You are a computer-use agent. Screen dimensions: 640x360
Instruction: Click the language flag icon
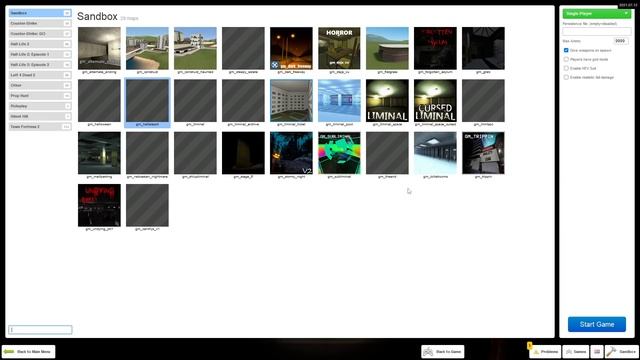pyautogui.click(x=597, y=351)
